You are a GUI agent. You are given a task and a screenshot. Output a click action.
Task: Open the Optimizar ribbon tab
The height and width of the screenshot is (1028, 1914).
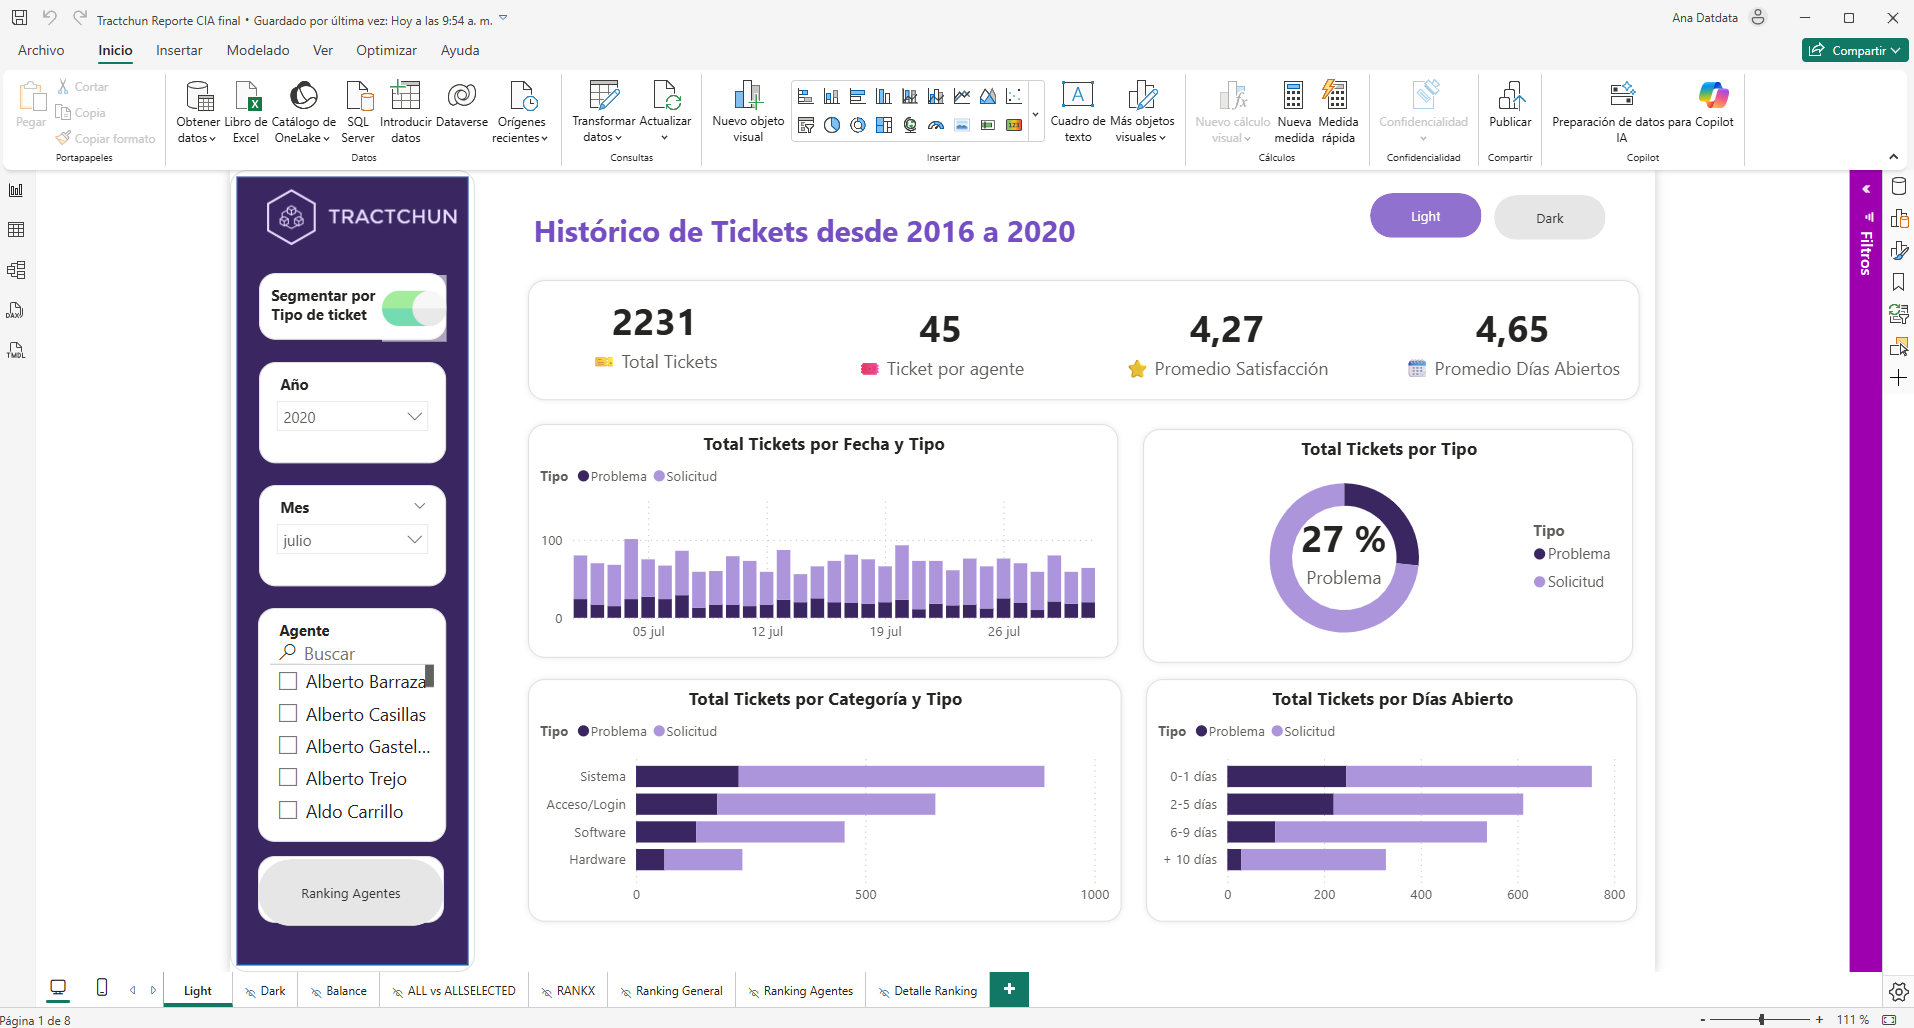pos(386,50)
